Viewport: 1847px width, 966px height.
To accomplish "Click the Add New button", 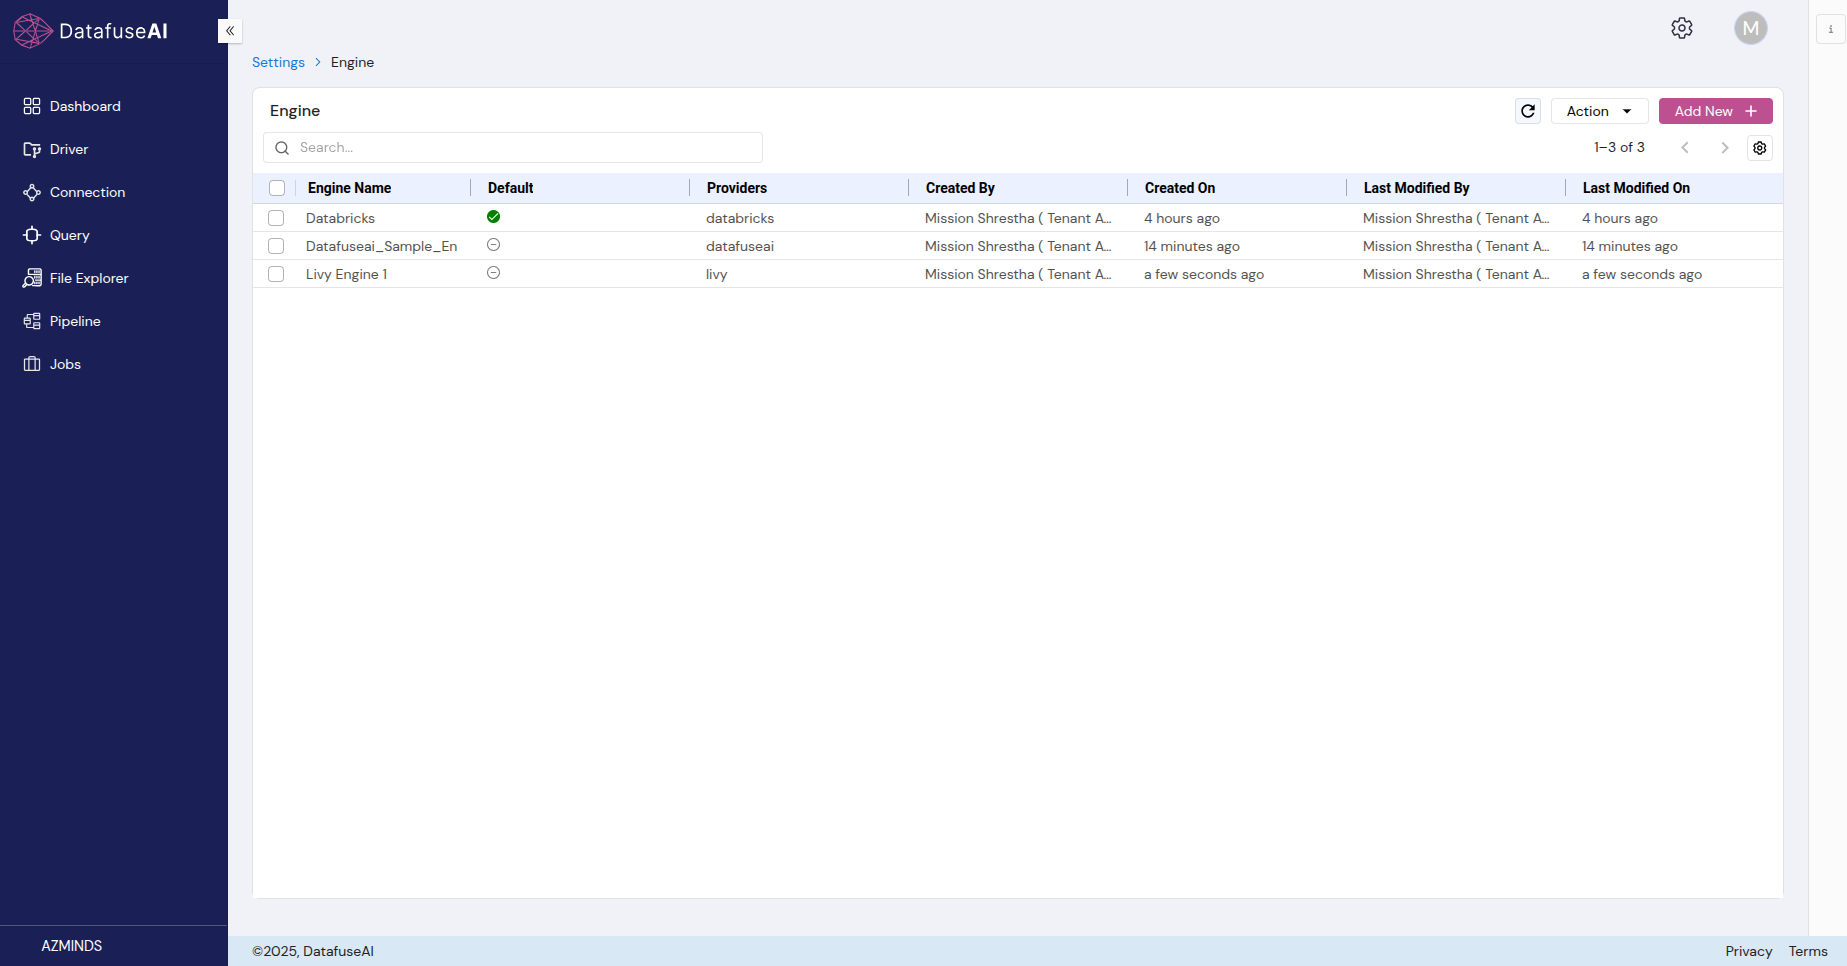I will 1715,111.
